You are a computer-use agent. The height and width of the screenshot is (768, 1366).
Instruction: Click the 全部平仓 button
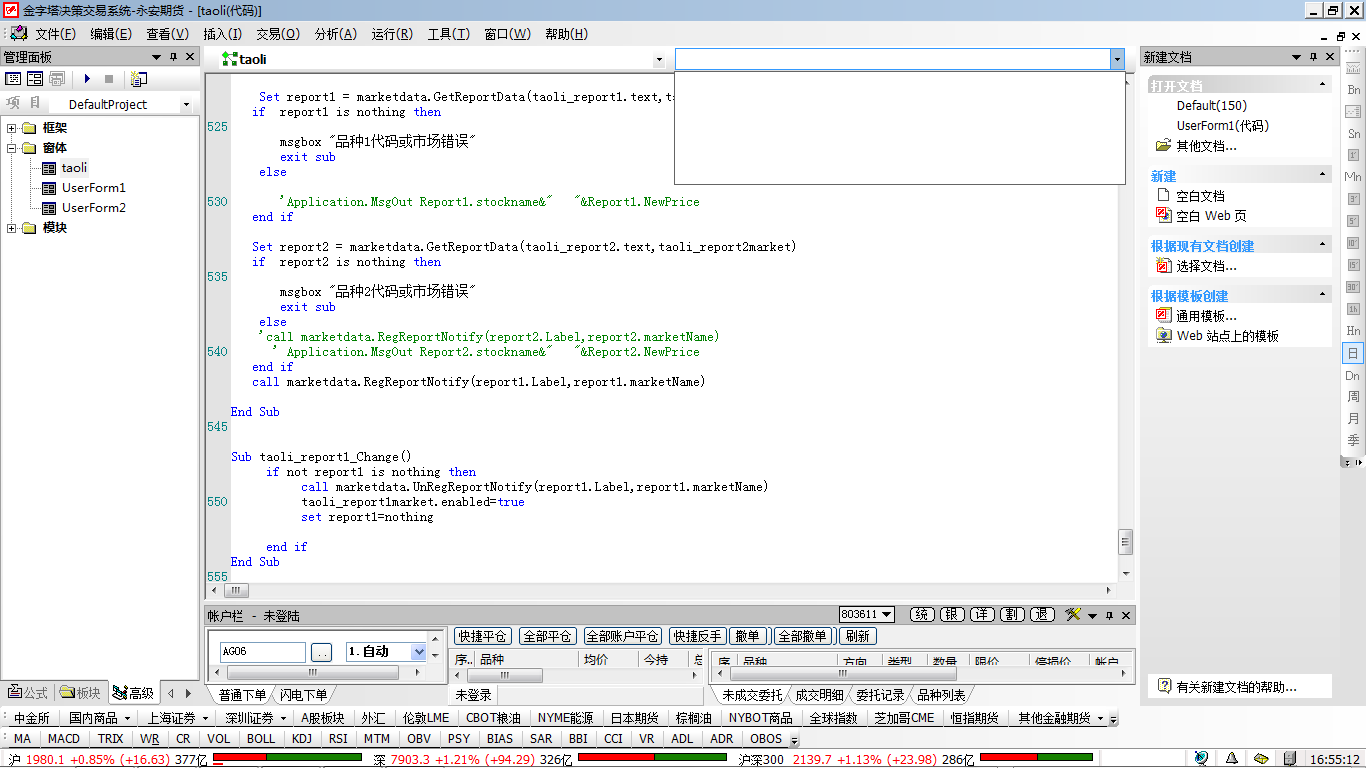coord(547,636)
